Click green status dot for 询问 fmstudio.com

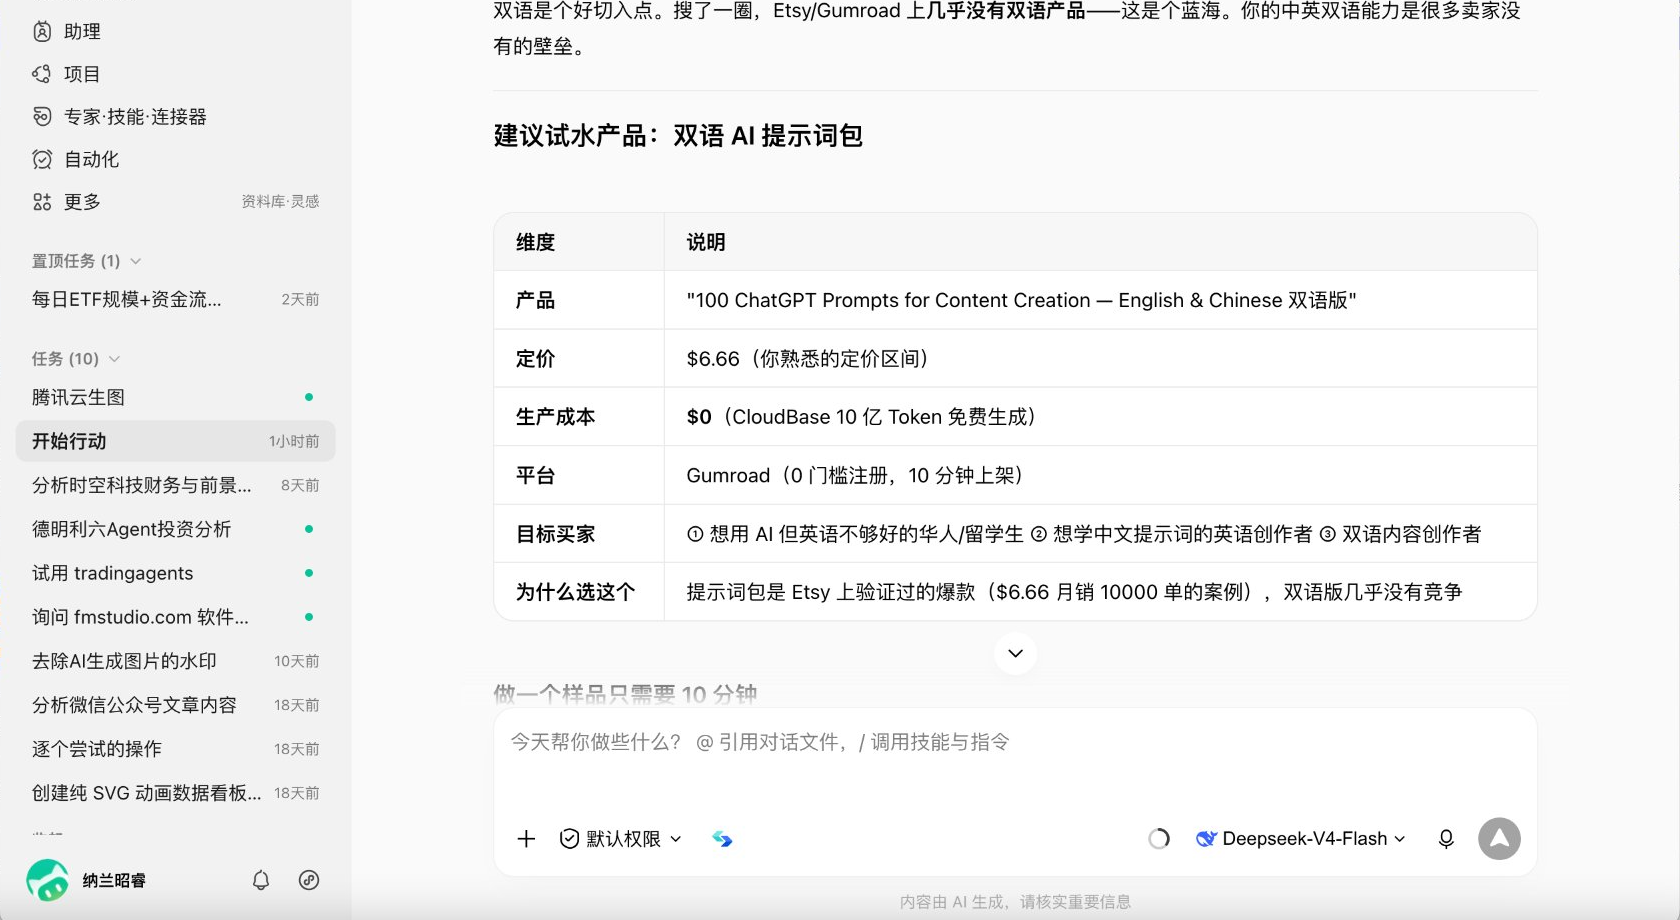point(309,617)
